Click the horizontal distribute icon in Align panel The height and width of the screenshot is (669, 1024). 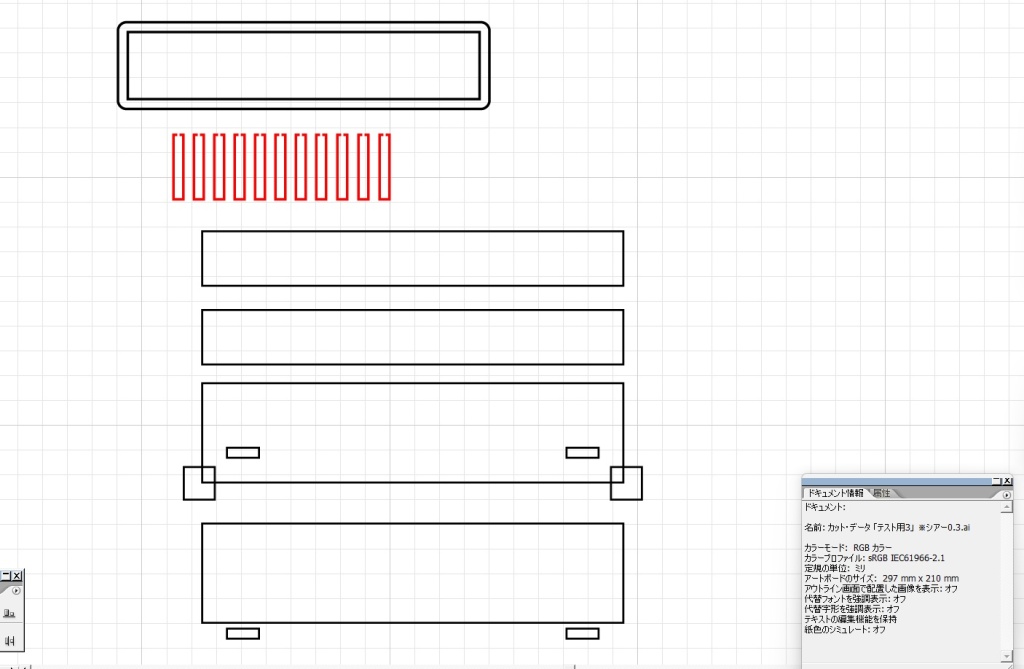pyautogui.click(x=10, y=640)
